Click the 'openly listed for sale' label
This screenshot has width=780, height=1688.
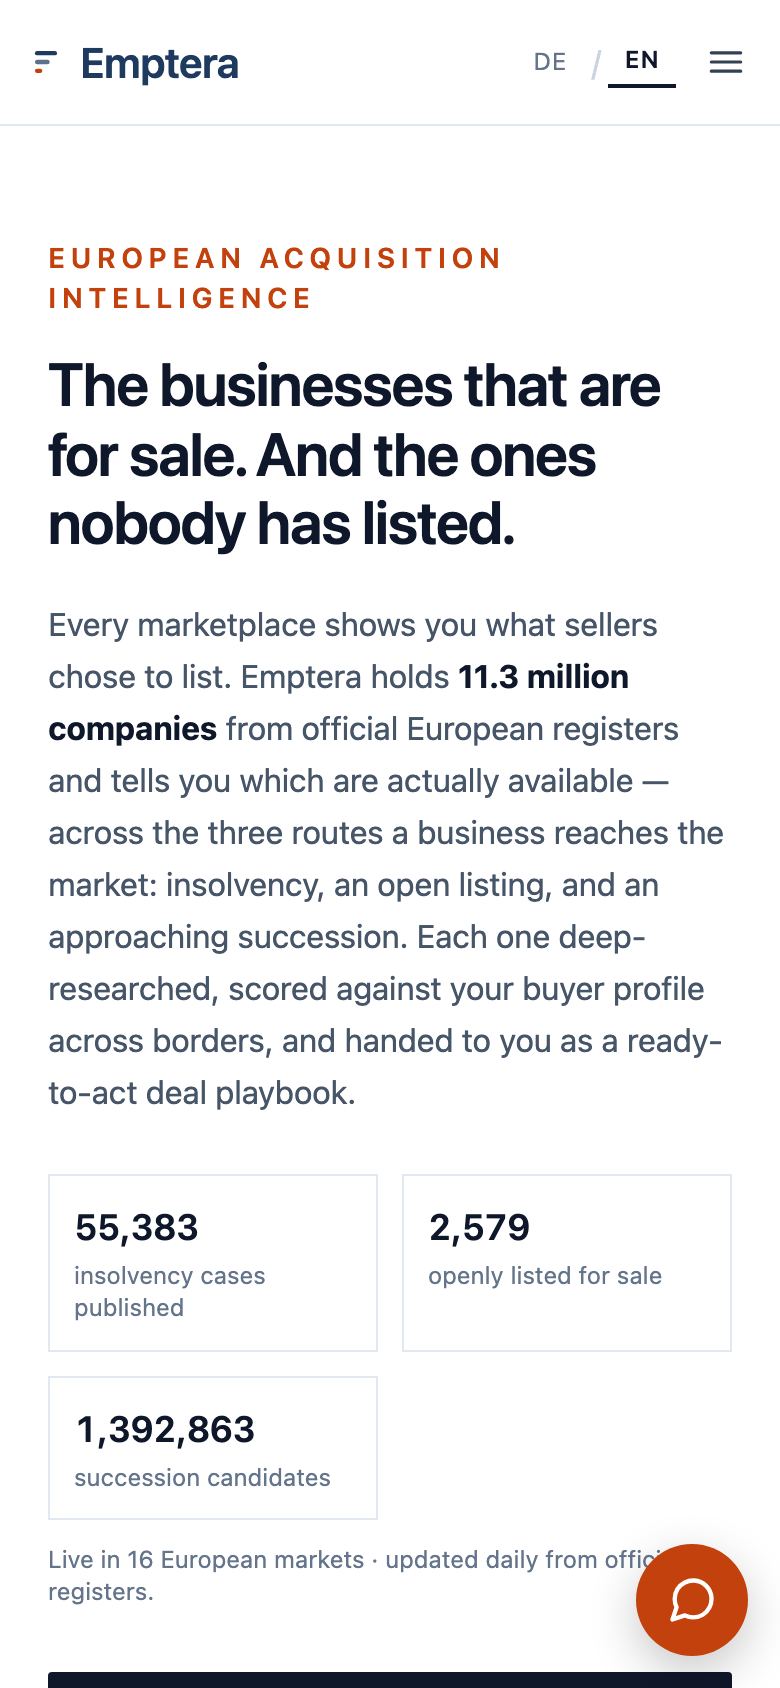[x=545, y=1276]
